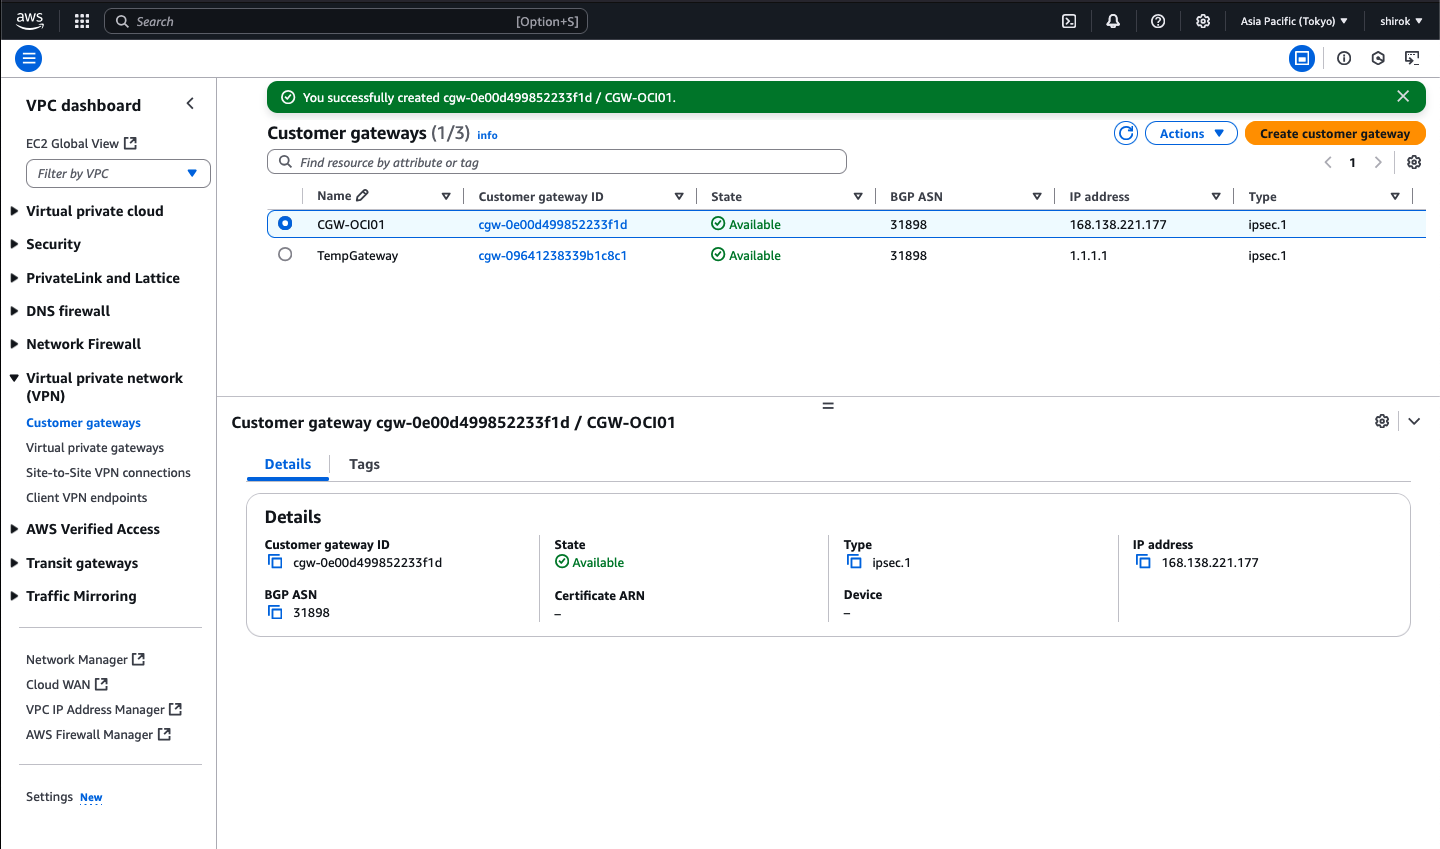Dismiss the success notification banner
Image resolution: width=1440 pixels, height=849 pixels.
click(1403, 96)
